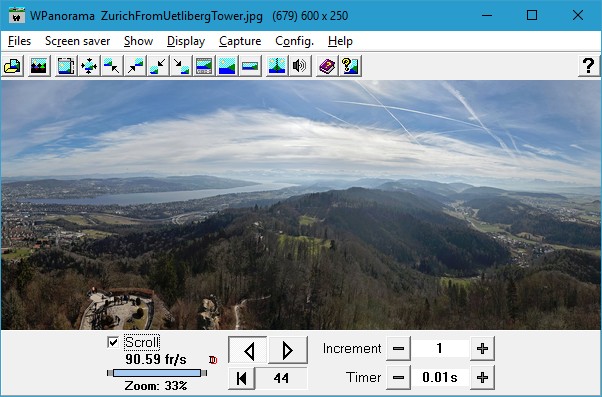Viewport: 602px width, 397px height.
Task: Click the blue zoom slider bar
Action: click(x=157, y=373)
